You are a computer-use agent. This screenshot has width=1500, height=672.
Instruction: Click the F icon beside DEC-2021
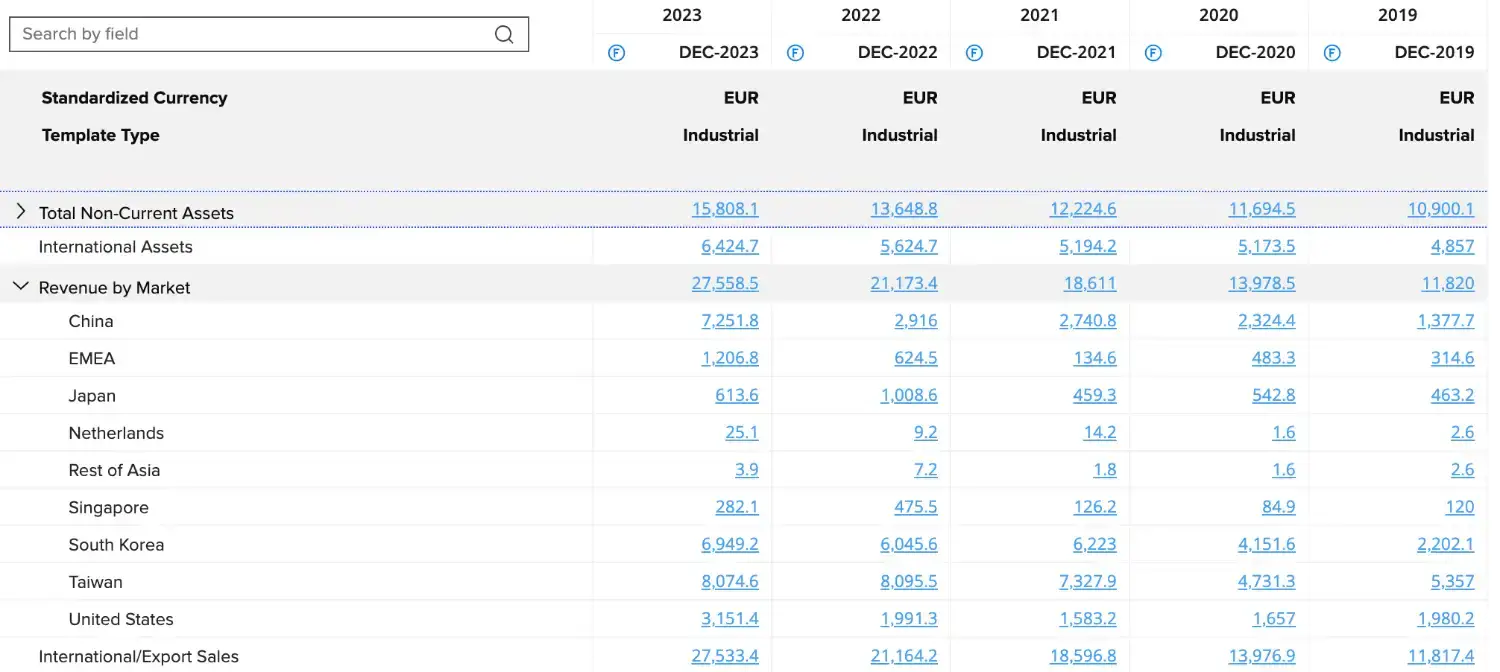pyautogui.click(x=974, y=53)
